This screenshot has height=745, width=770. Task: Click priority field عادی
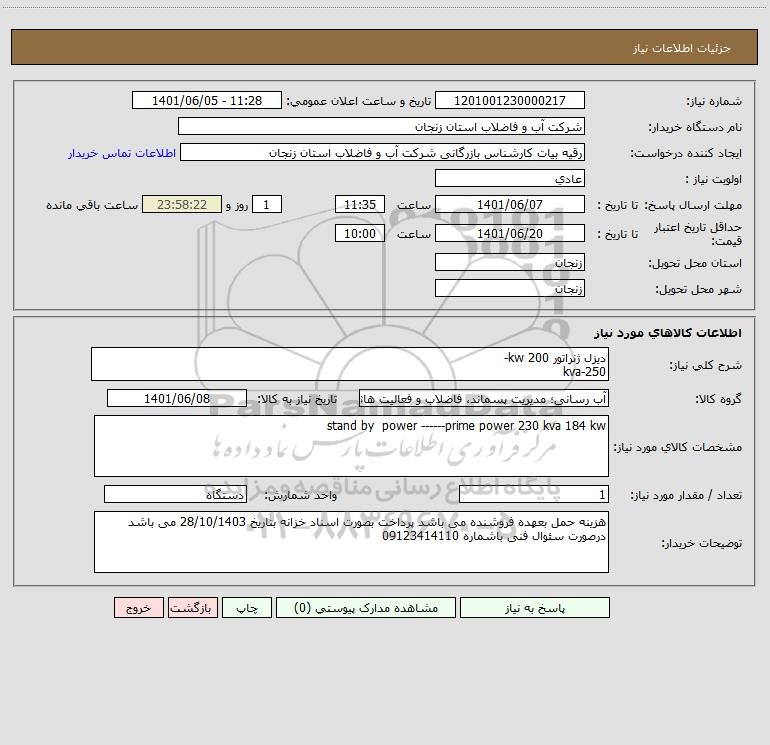coord(510,178)
